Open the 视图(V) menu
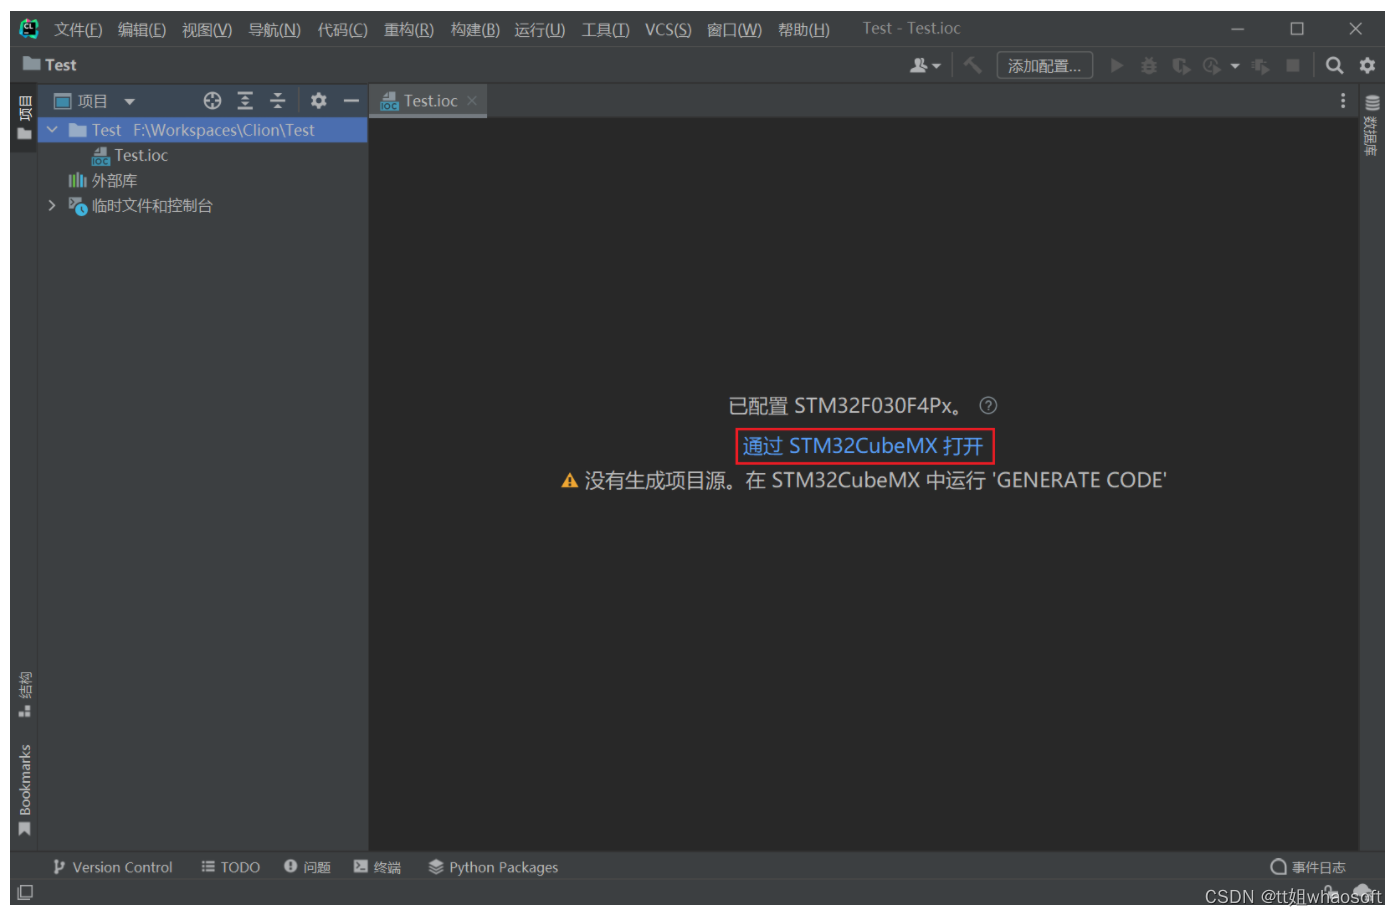The width and height of the screenshot is (1398, 916). click(x=207, y=30)
